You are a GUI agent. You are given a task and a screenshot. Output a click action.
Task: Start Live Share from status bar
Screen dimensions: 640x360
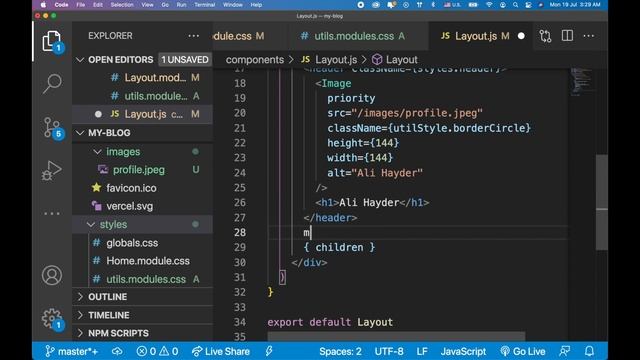(x=221, y=351)
